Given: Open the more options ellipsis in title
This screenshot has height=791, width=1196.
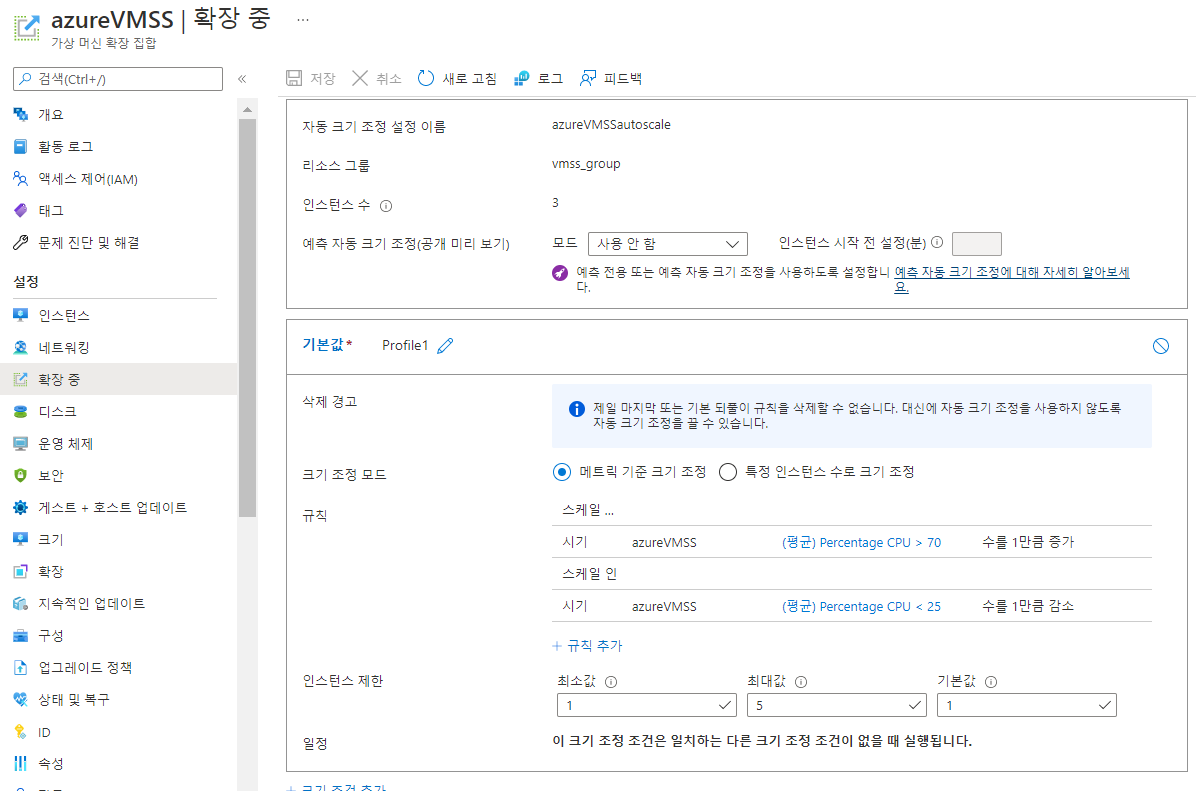Looking at the screenshot, I should (x=303, y=21).
